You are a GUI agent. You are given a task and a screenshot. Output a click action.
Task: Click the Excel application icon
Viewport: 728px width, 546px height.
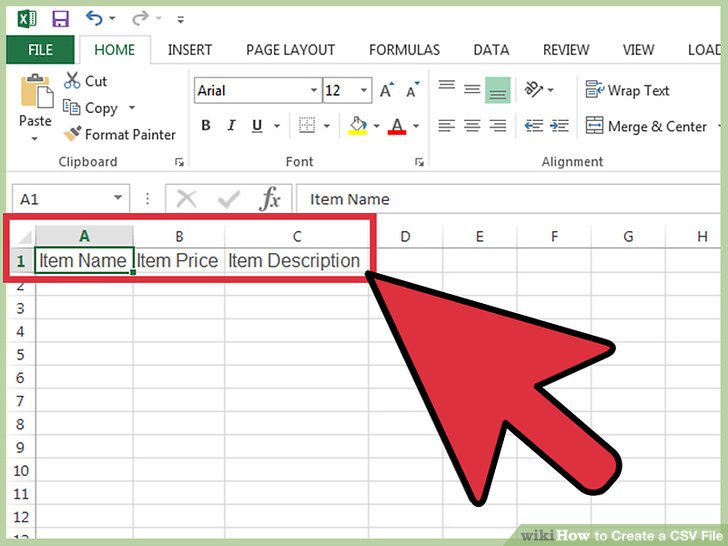pos(27,19)
